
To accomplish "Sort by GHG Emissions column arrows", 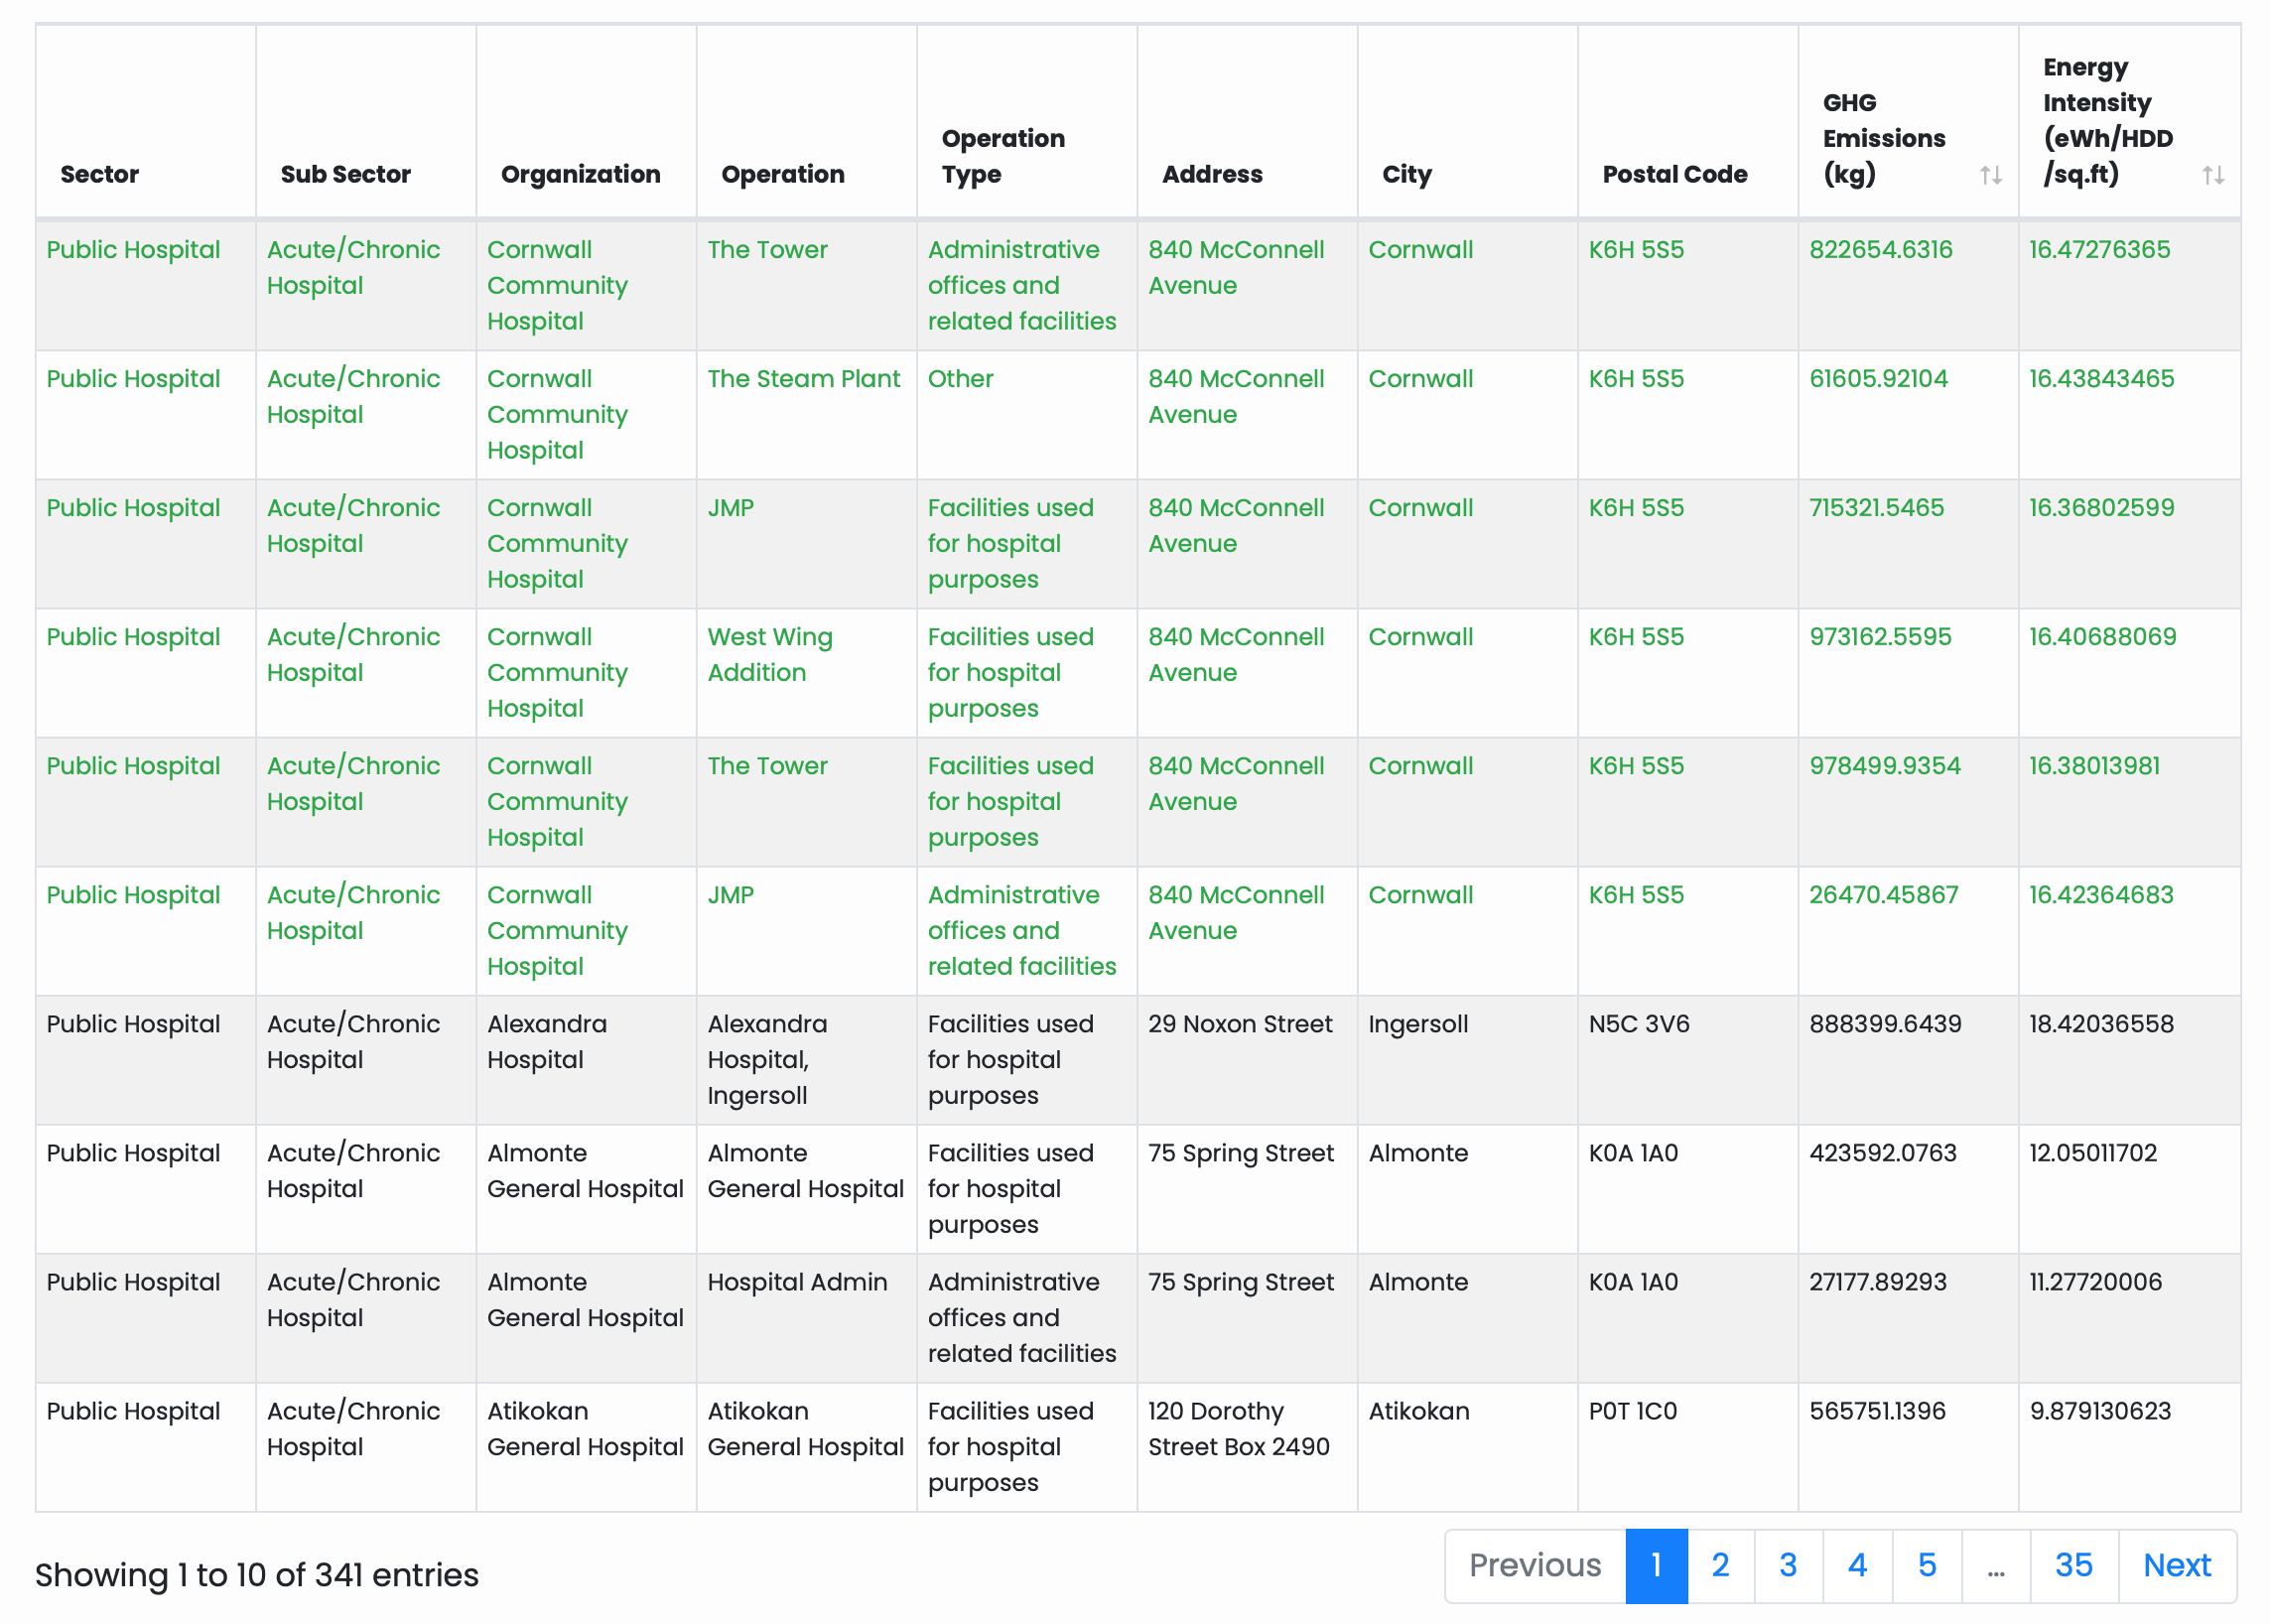I will coord(1990,175).
